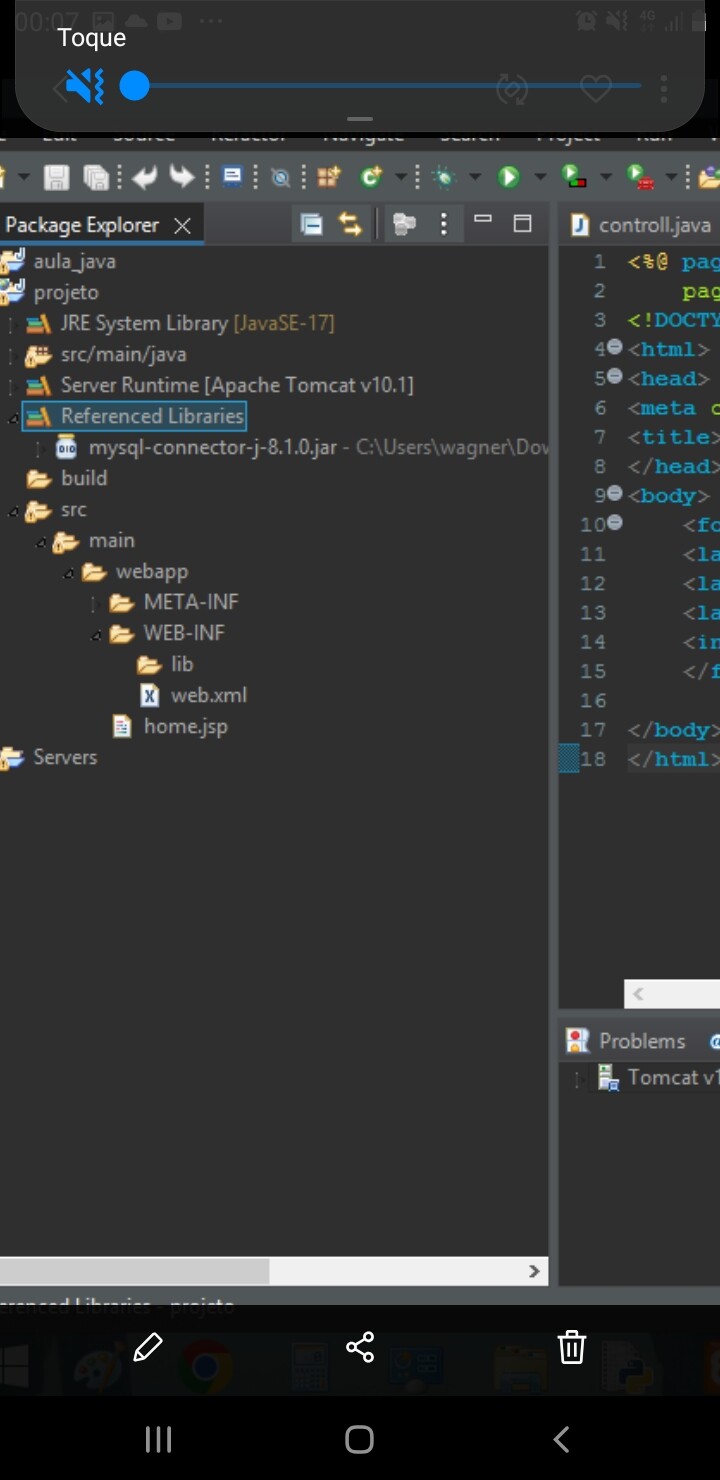
Task: Toggle Link with Editor in Package Explorer
Action: click(x=350, y=225)
